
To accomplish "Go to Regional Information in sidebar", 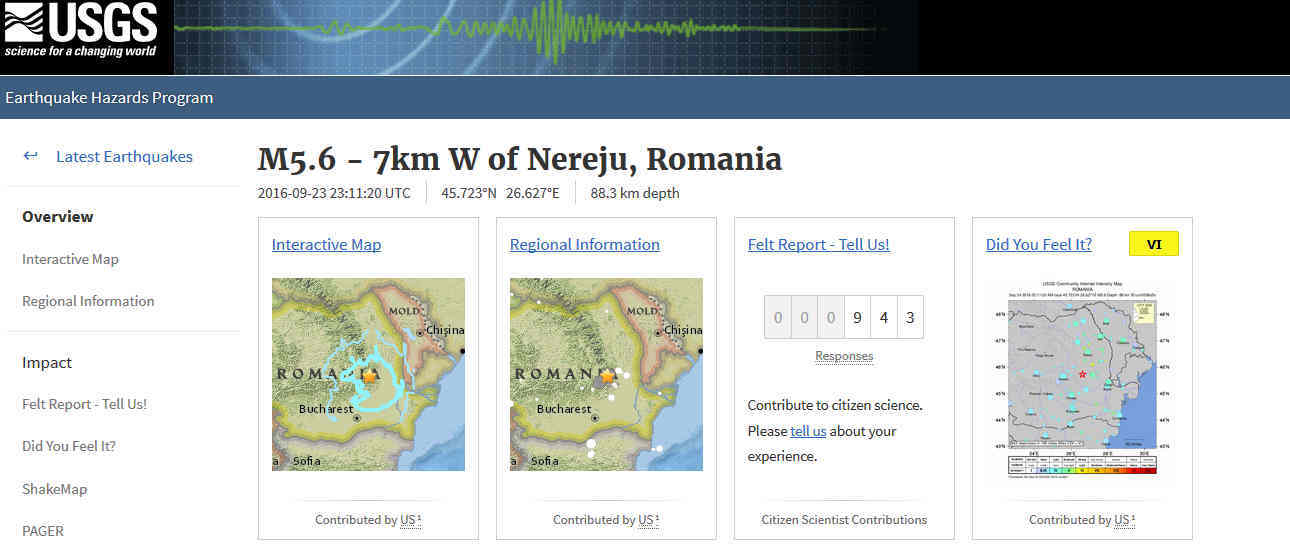I will 88,301.
